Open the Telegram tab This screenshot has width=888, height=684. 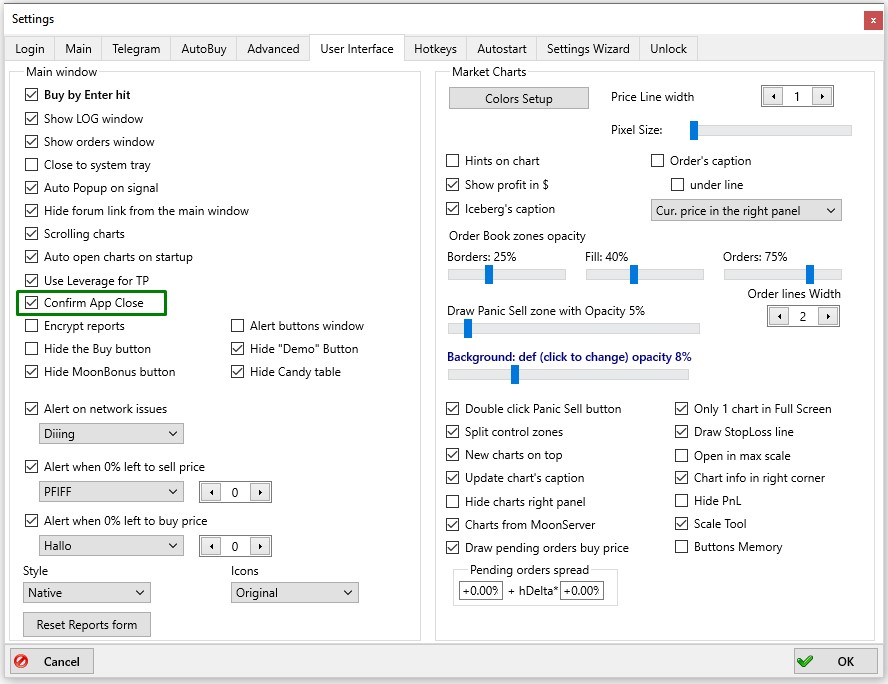[x=136, y=49]
